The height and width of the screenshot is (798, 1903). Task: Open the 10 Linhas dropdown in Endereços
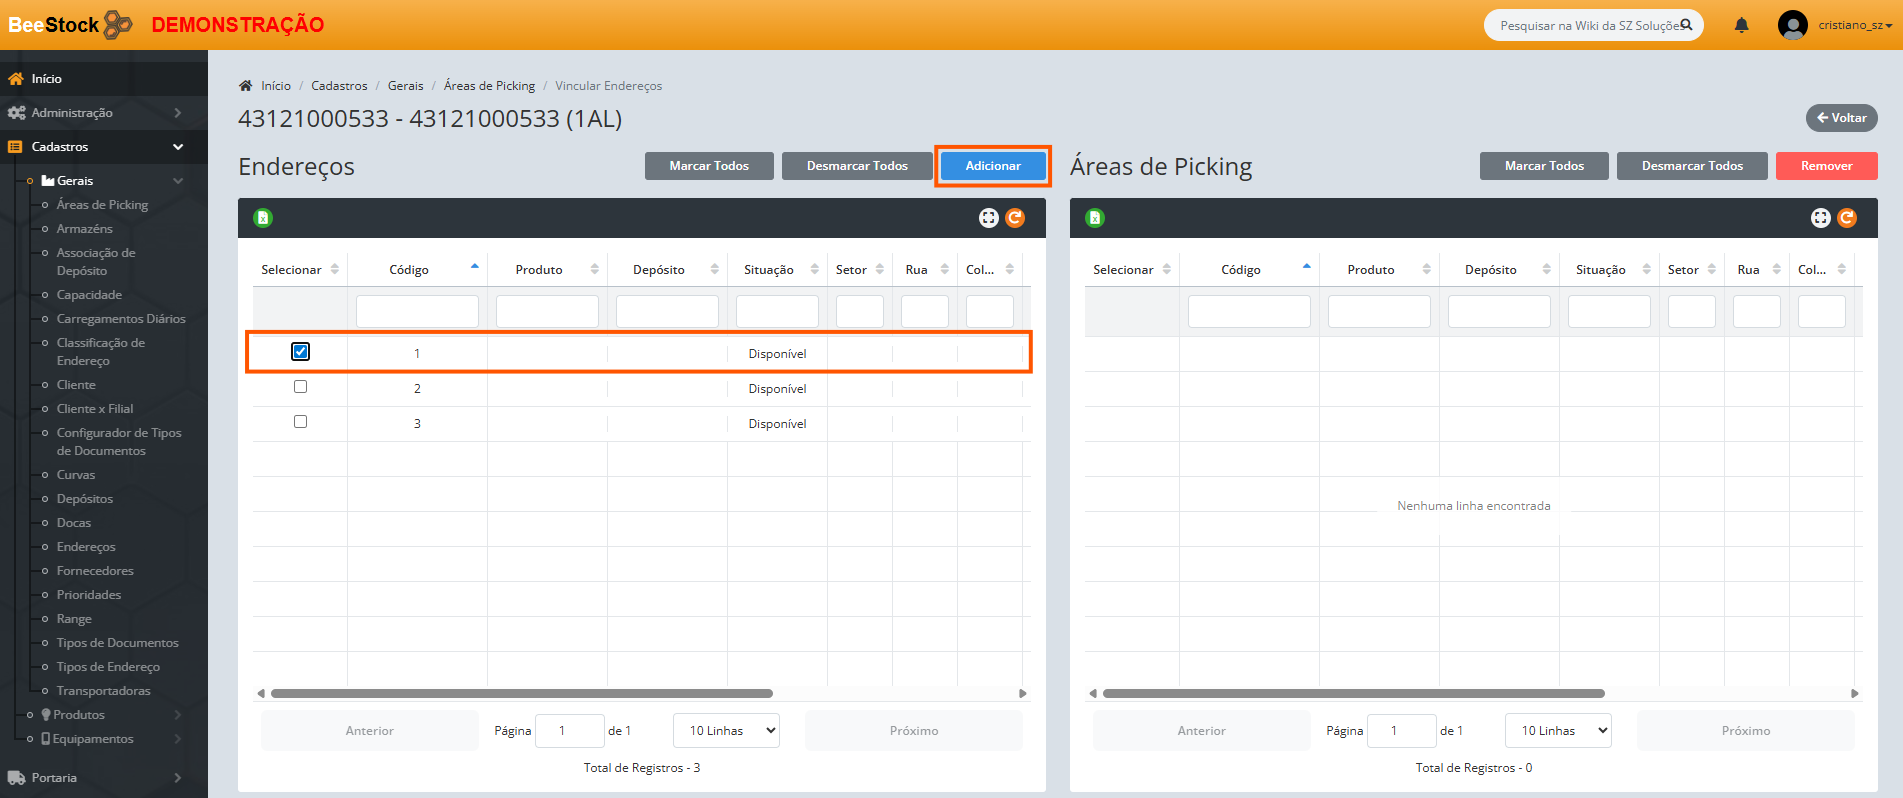(726, 731)
